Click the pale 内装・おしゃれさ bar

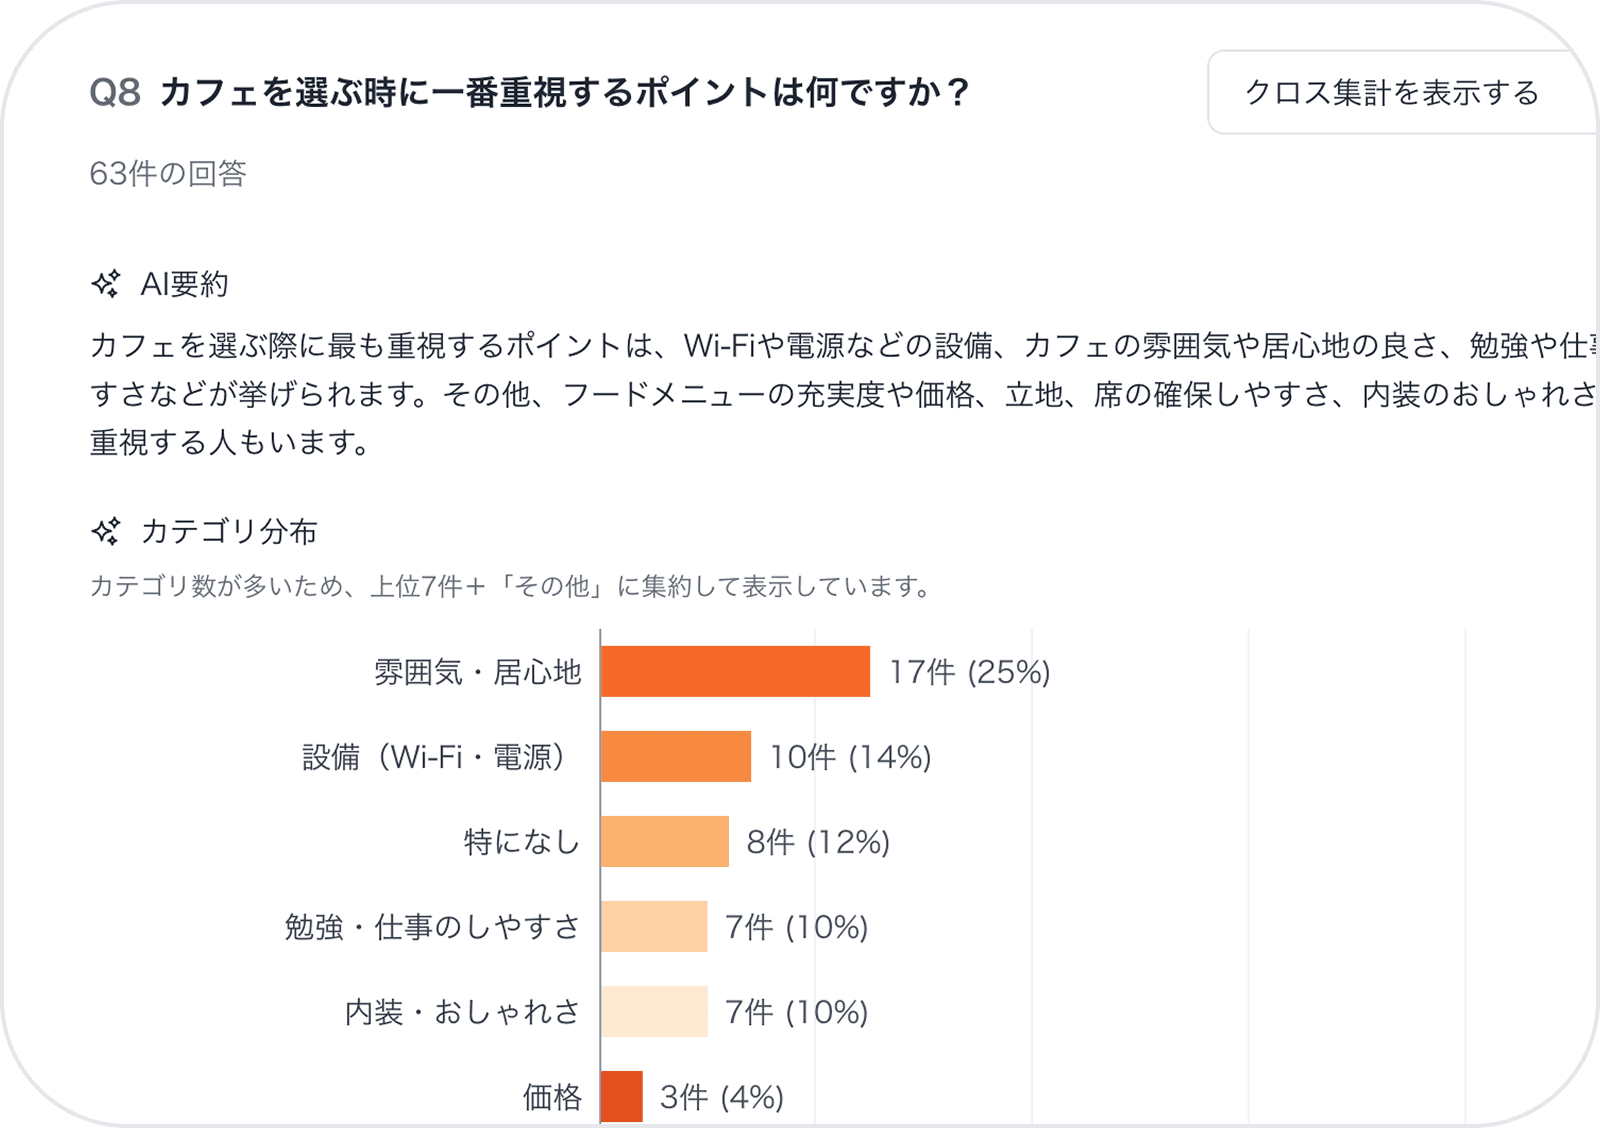point(655,1012)
